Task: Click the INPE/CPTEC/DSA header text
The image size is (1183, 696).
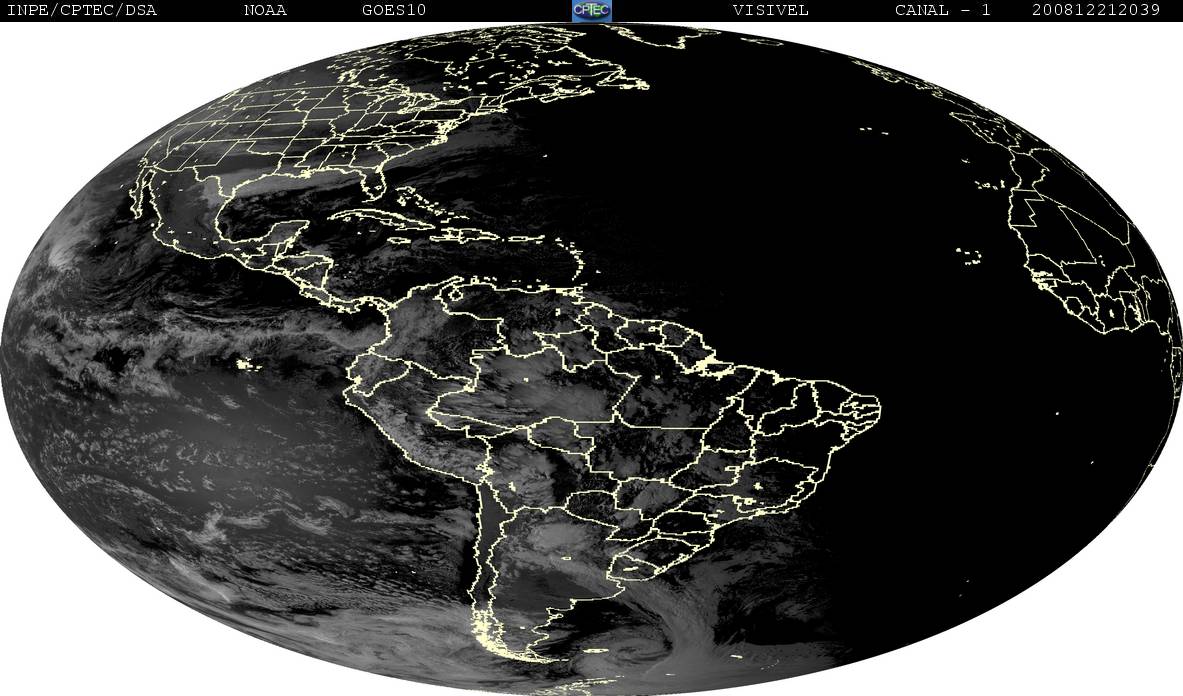Action: [81, 10]
